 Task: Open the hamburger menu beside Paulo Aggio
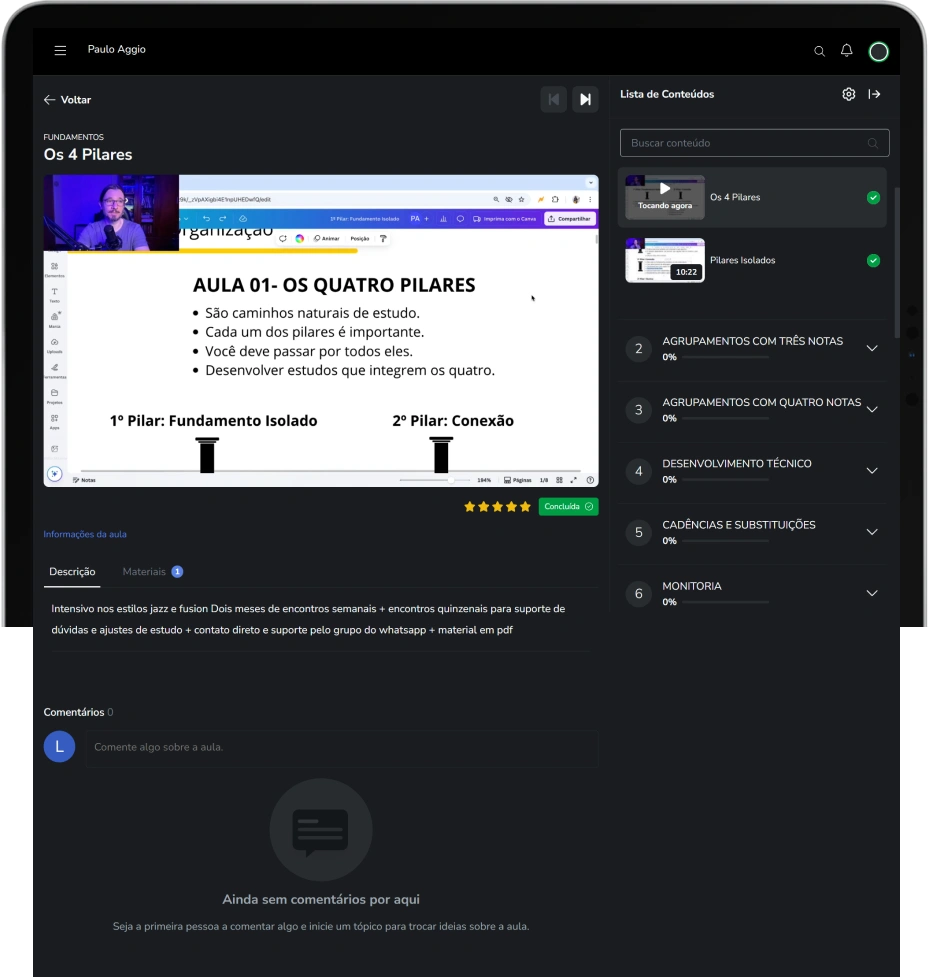pyautogui.click(x=60, y=50)
